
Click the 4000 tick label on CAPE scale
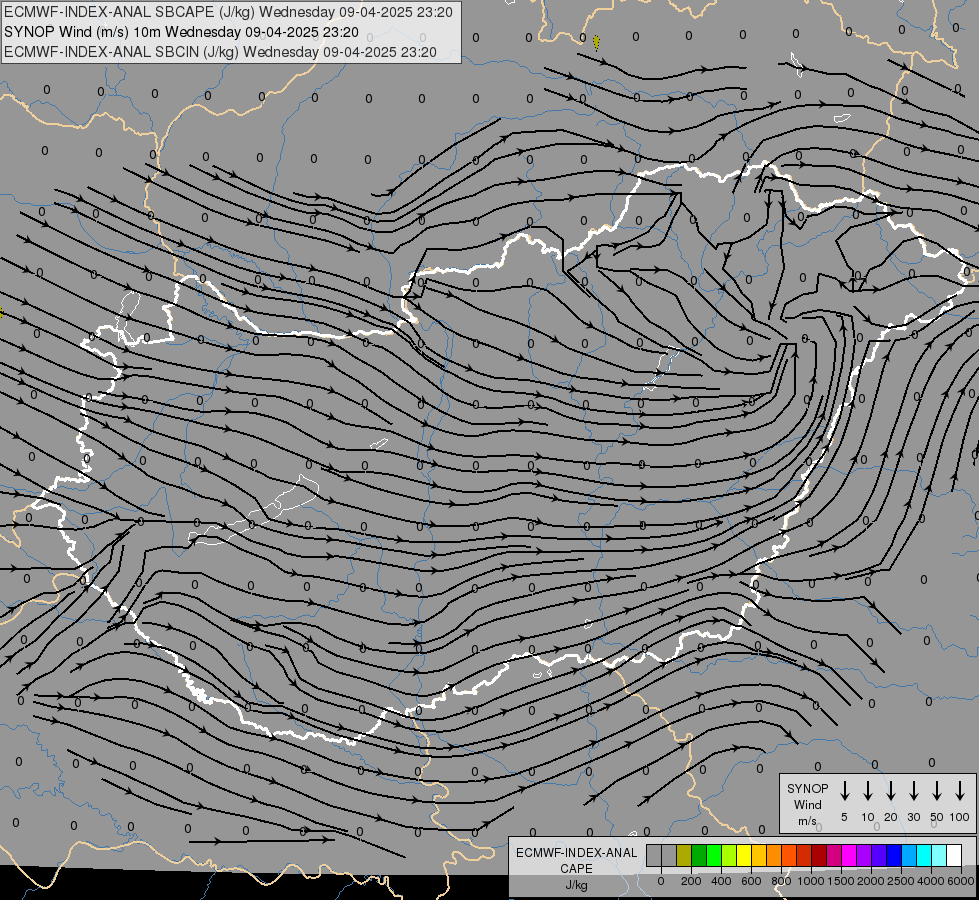(x=931, y=881)
